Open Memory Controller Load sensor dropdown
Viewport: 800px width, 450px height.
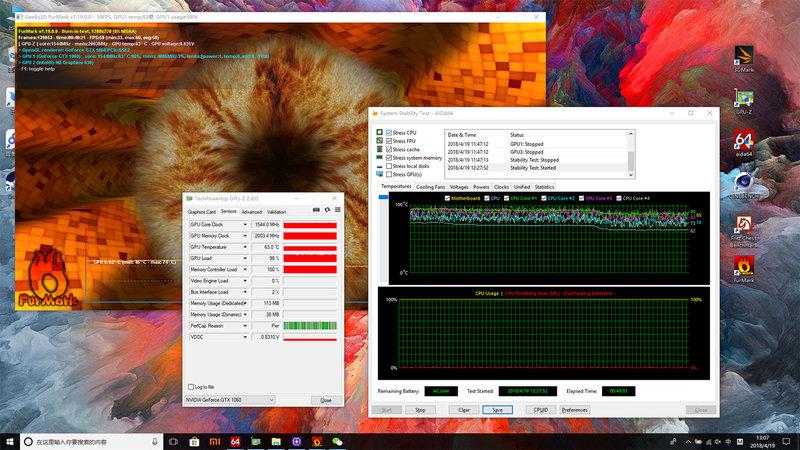point(245,269)
